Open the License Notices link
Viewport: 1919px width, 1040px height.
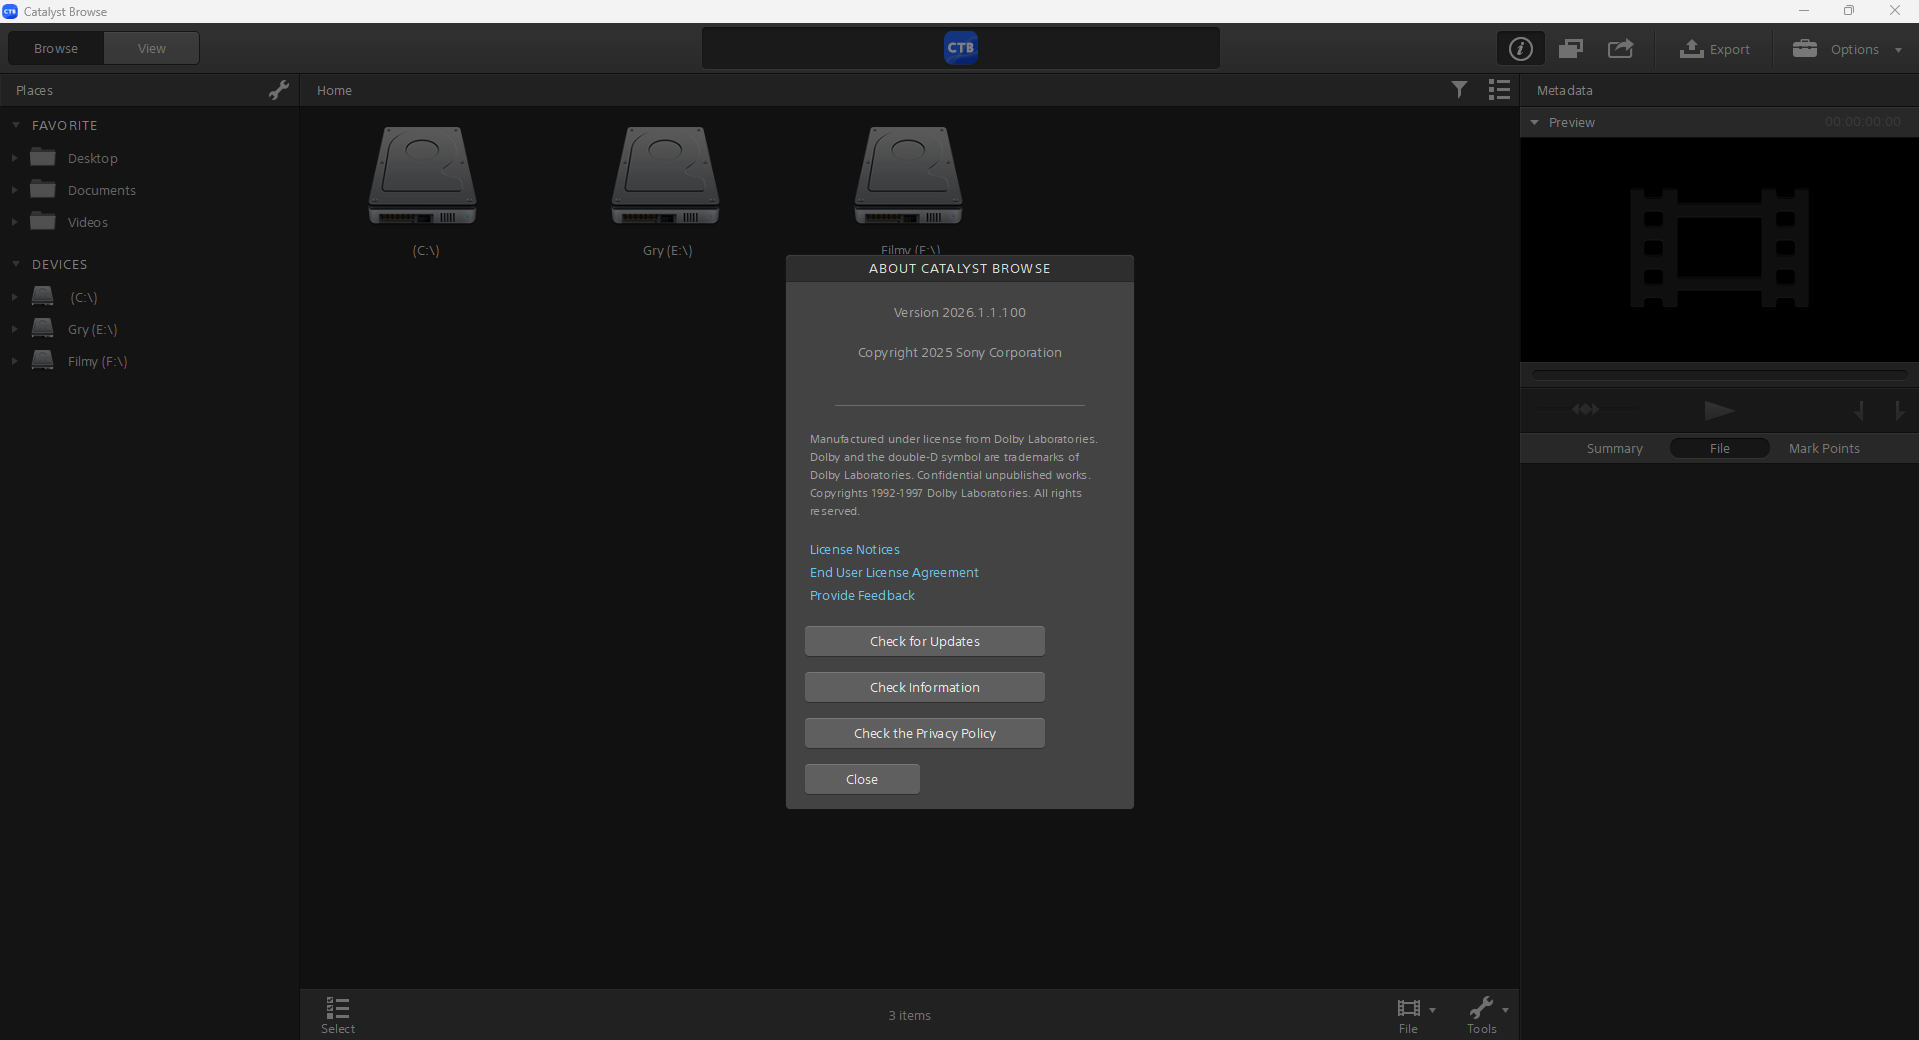[x=855, y=550]
